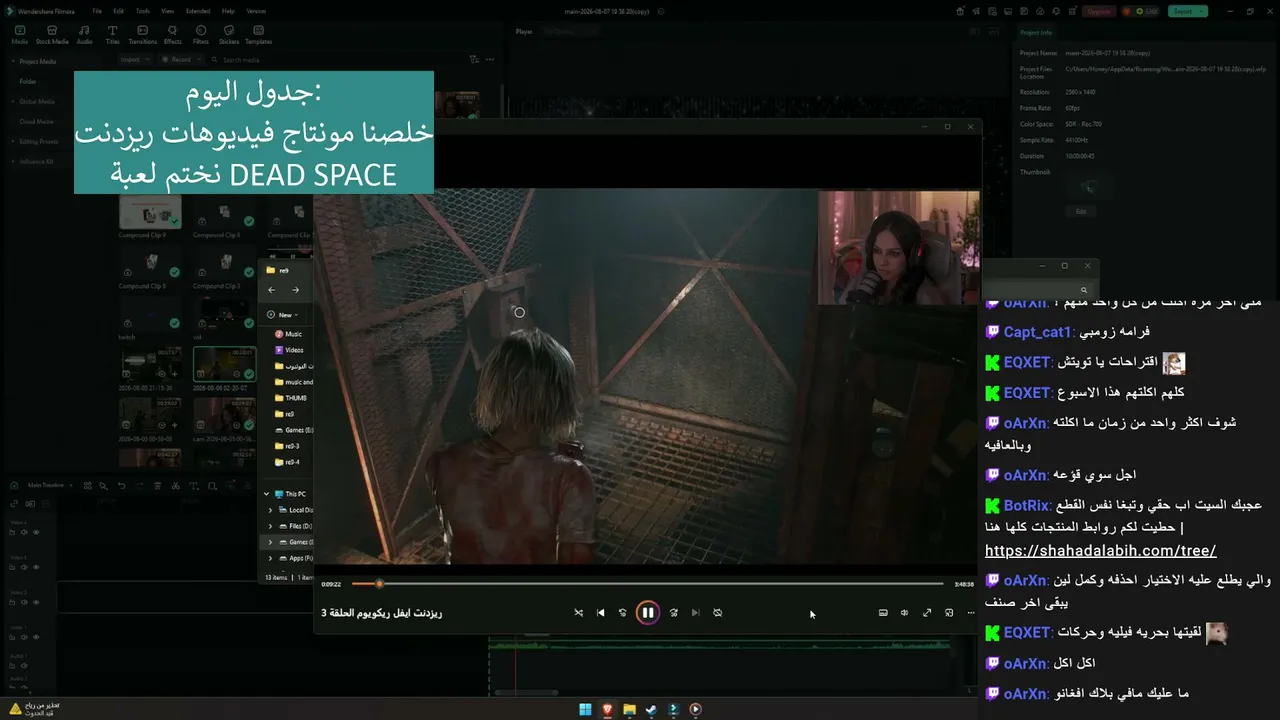Click the skip-back icon left of pause
Screen dimensions: 1280x720
pyautogui.click(x=622, y=613)
